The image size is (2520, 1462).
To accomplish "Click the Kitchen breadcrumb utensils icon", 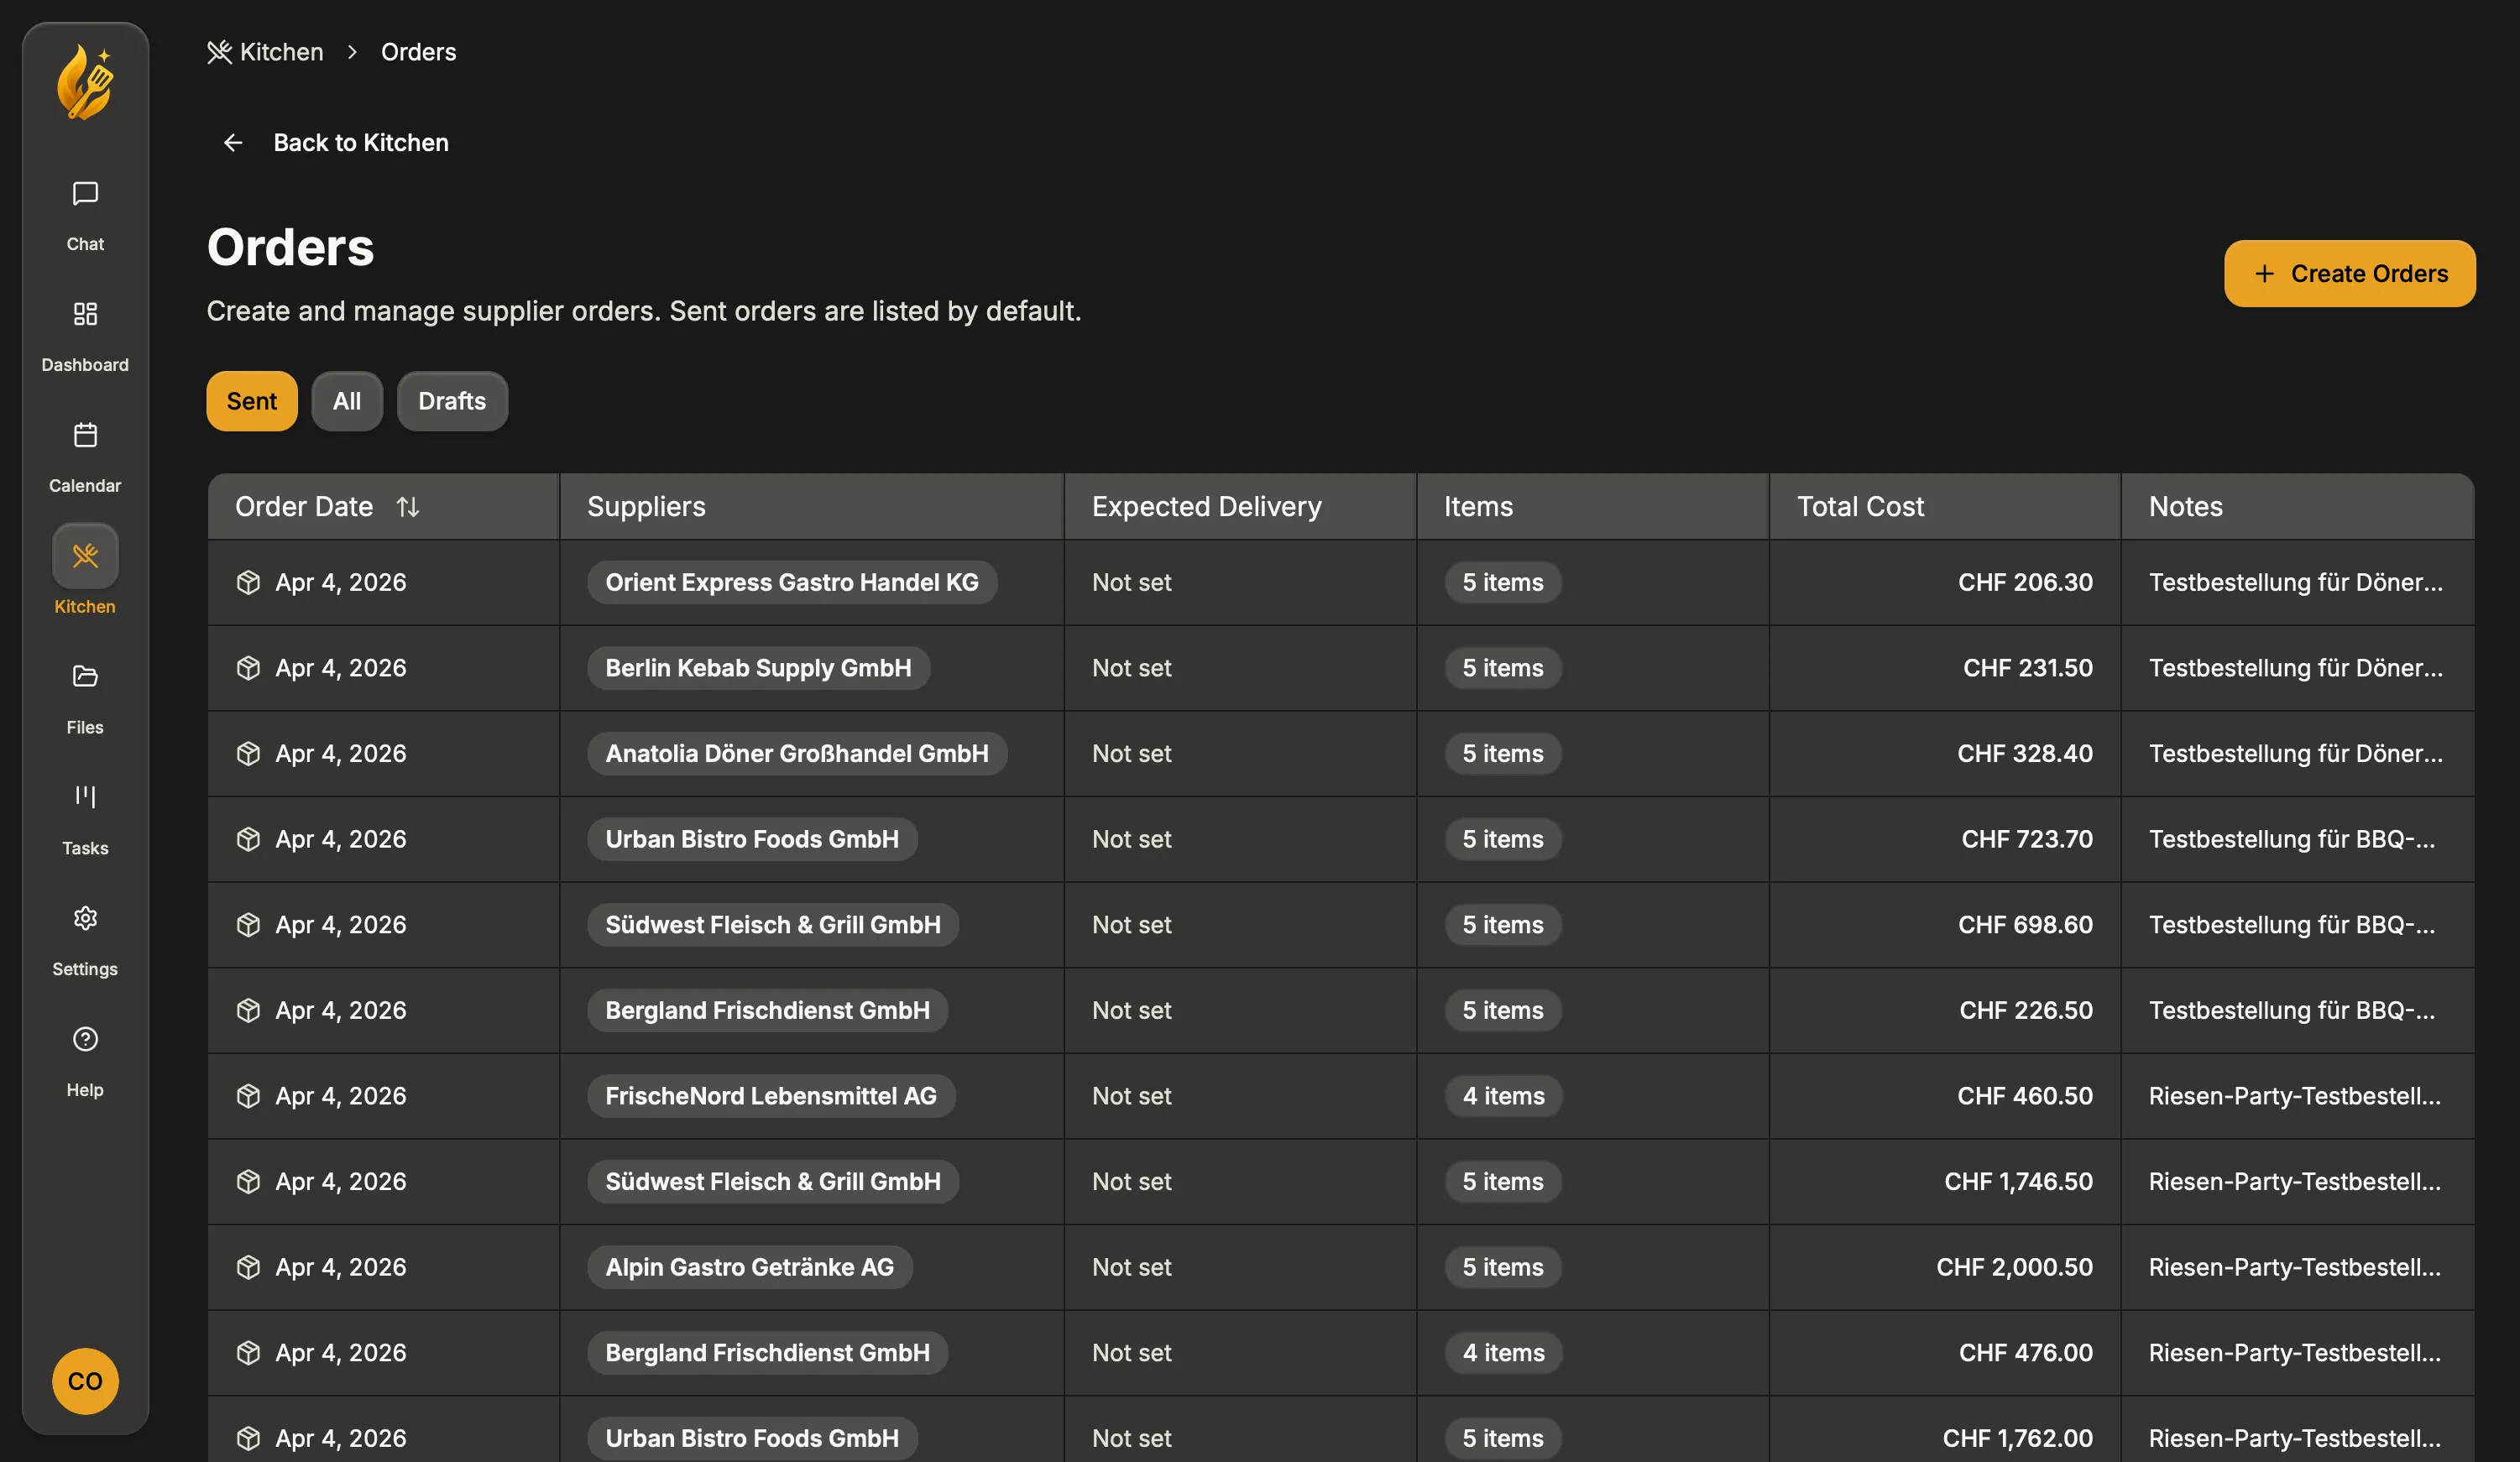I will click(x=219, y=52).
